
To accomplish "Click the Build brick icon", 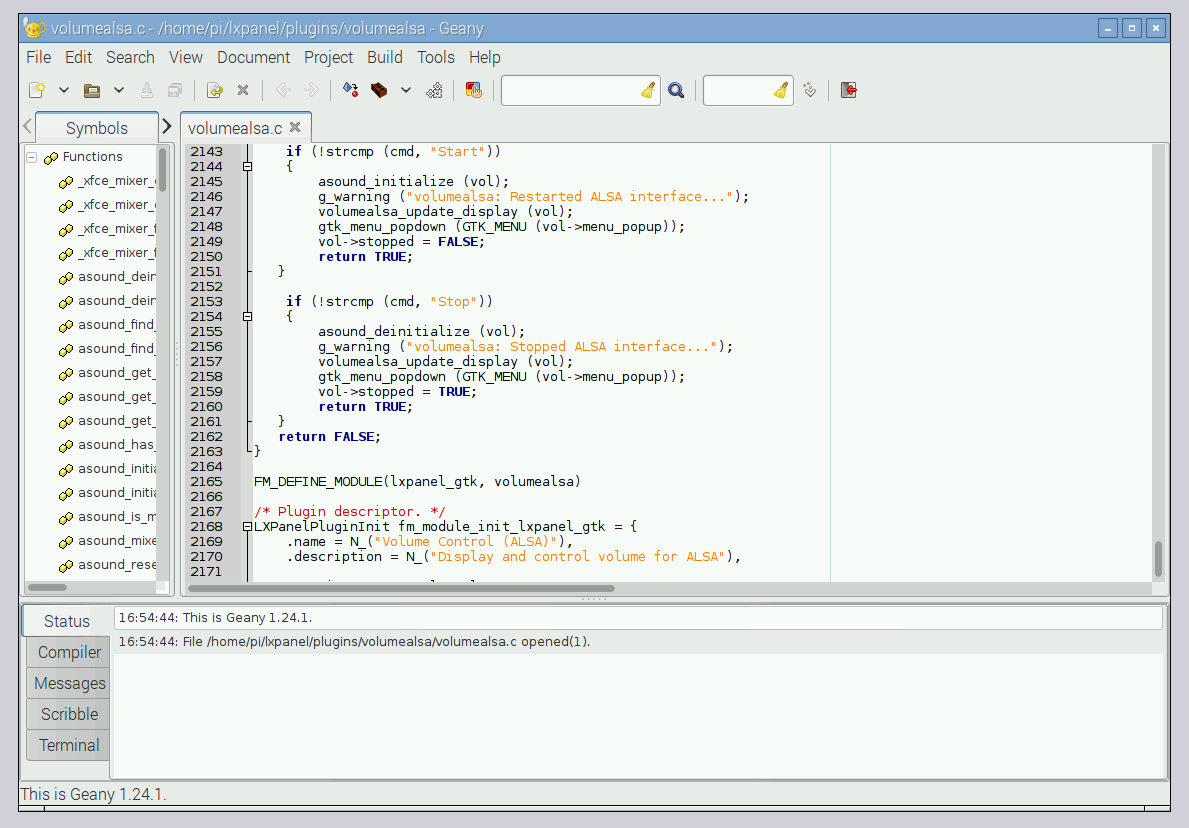I will pos(379,90).
